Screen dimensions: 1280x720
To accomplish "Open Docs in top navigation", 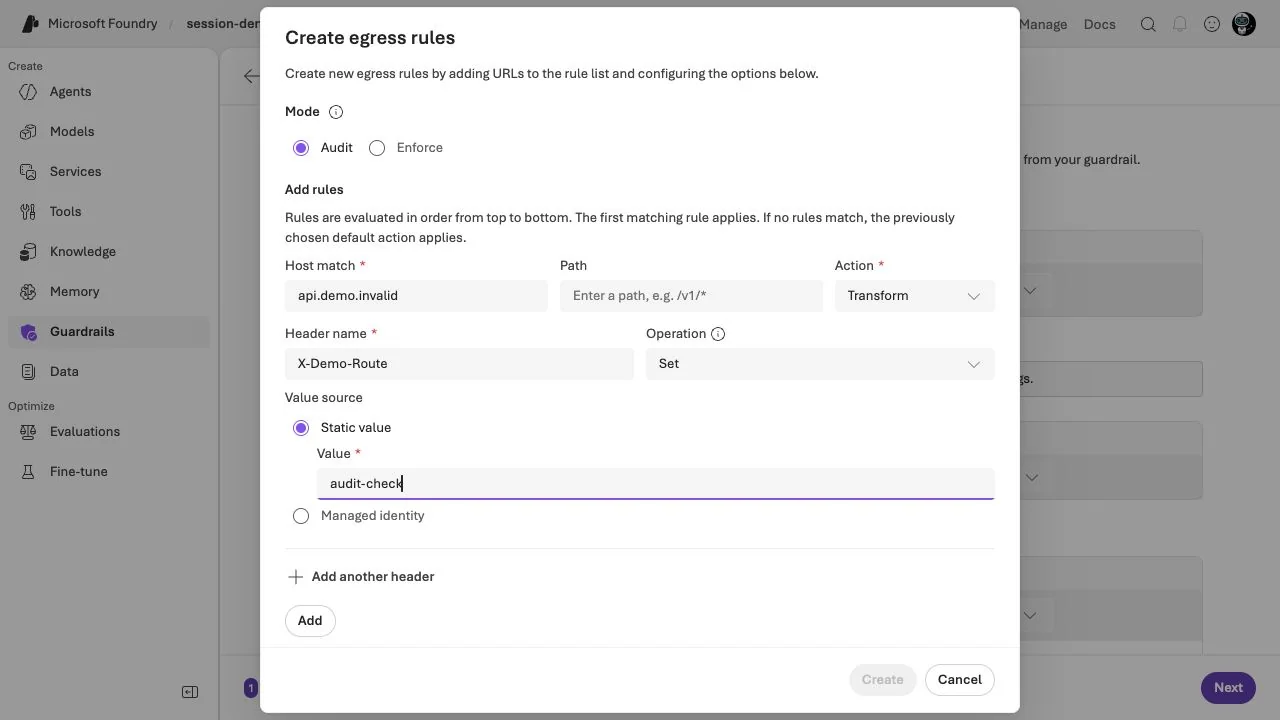I will tap(1100, 24).
